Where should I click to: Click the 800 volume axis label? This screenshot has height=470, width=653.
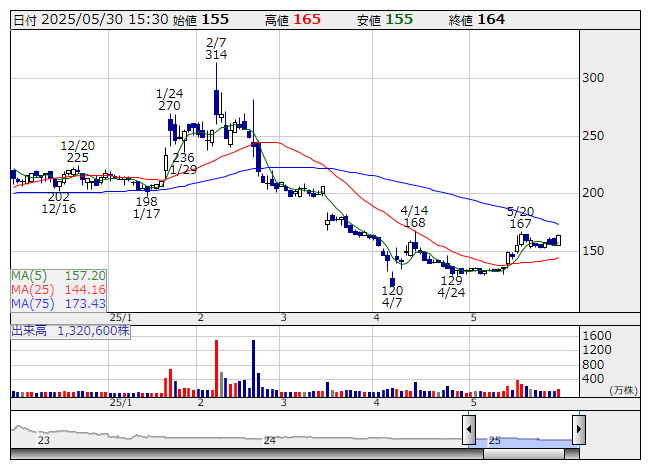point(593,365)
